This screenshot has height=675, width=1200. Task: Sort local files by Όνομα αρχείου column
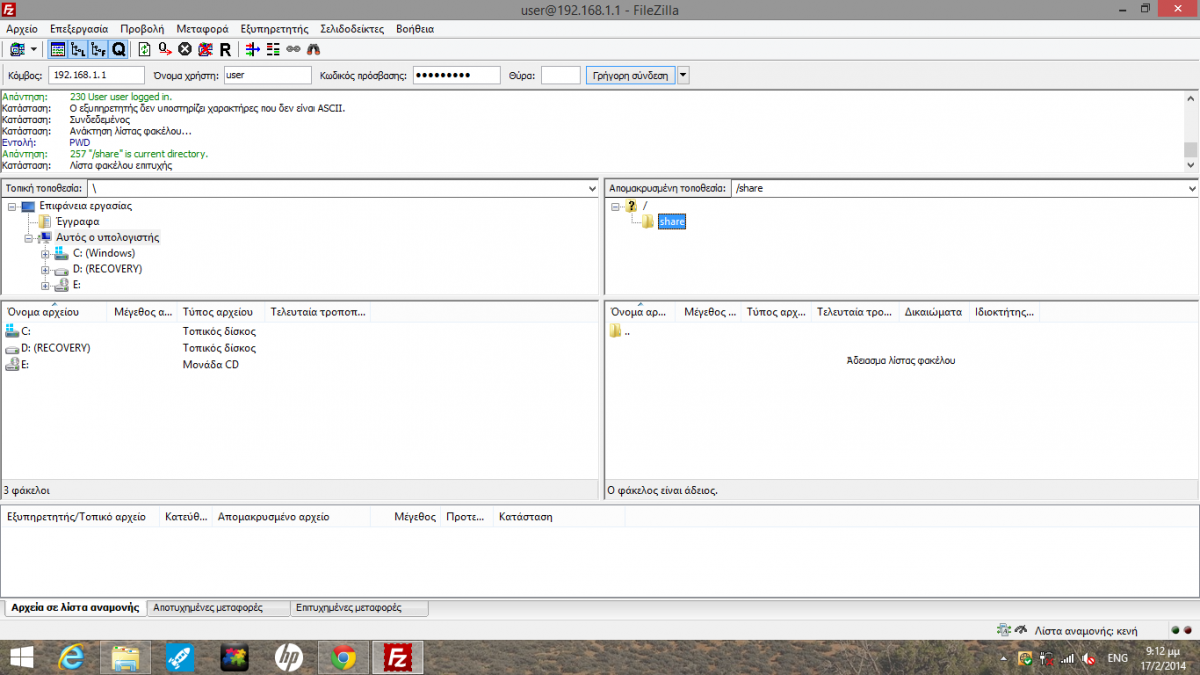(x=55, y=312)
